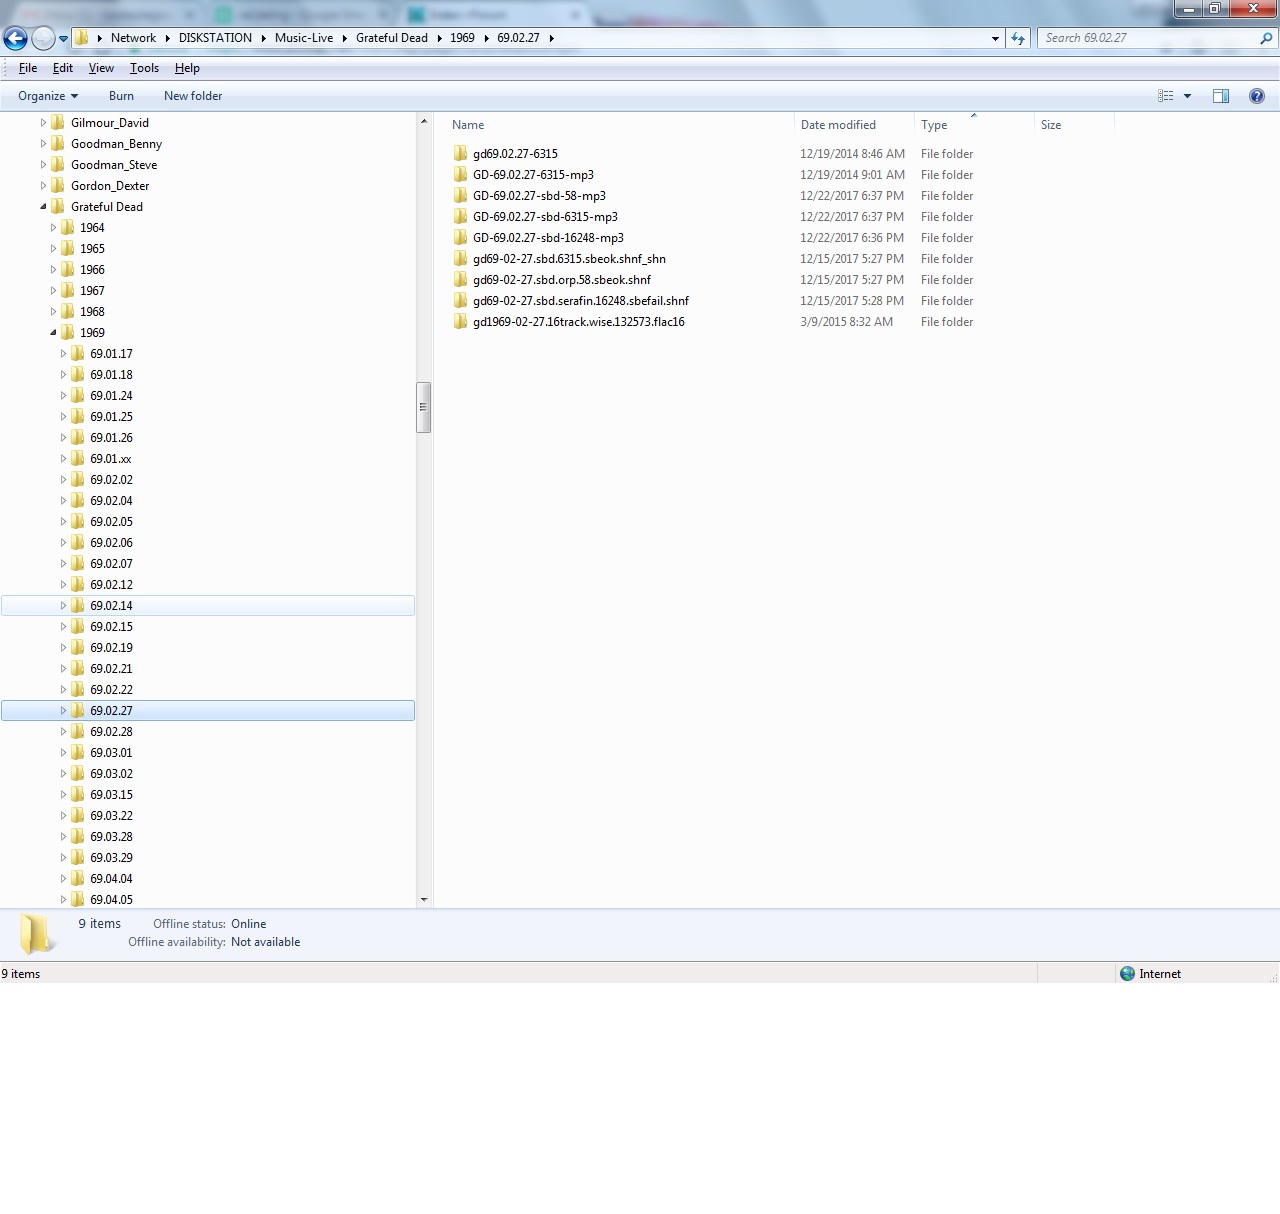The image size is (1280, 1214).
Task: Click the New folder button
Action: point(193,96)
